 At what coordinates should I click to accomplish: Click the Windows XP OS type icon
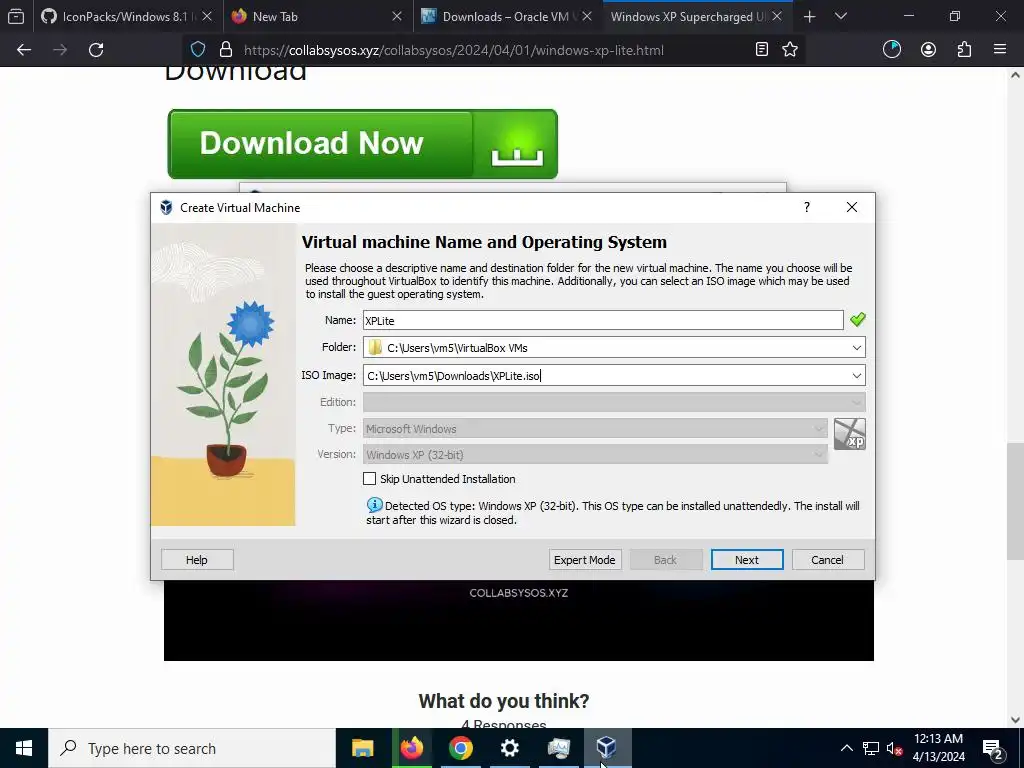coord(850,434)
